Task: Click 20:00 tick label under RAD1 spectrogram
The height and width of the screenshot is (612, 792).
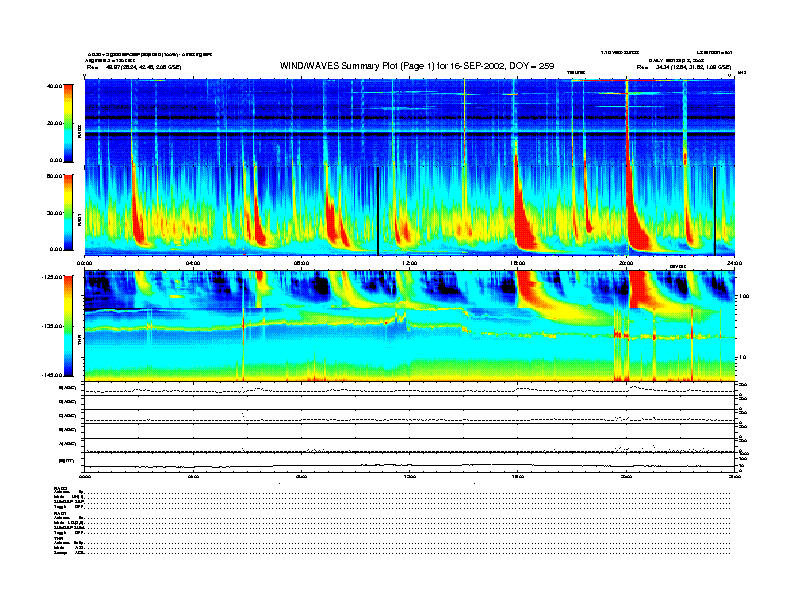Action: click(626, 263)
